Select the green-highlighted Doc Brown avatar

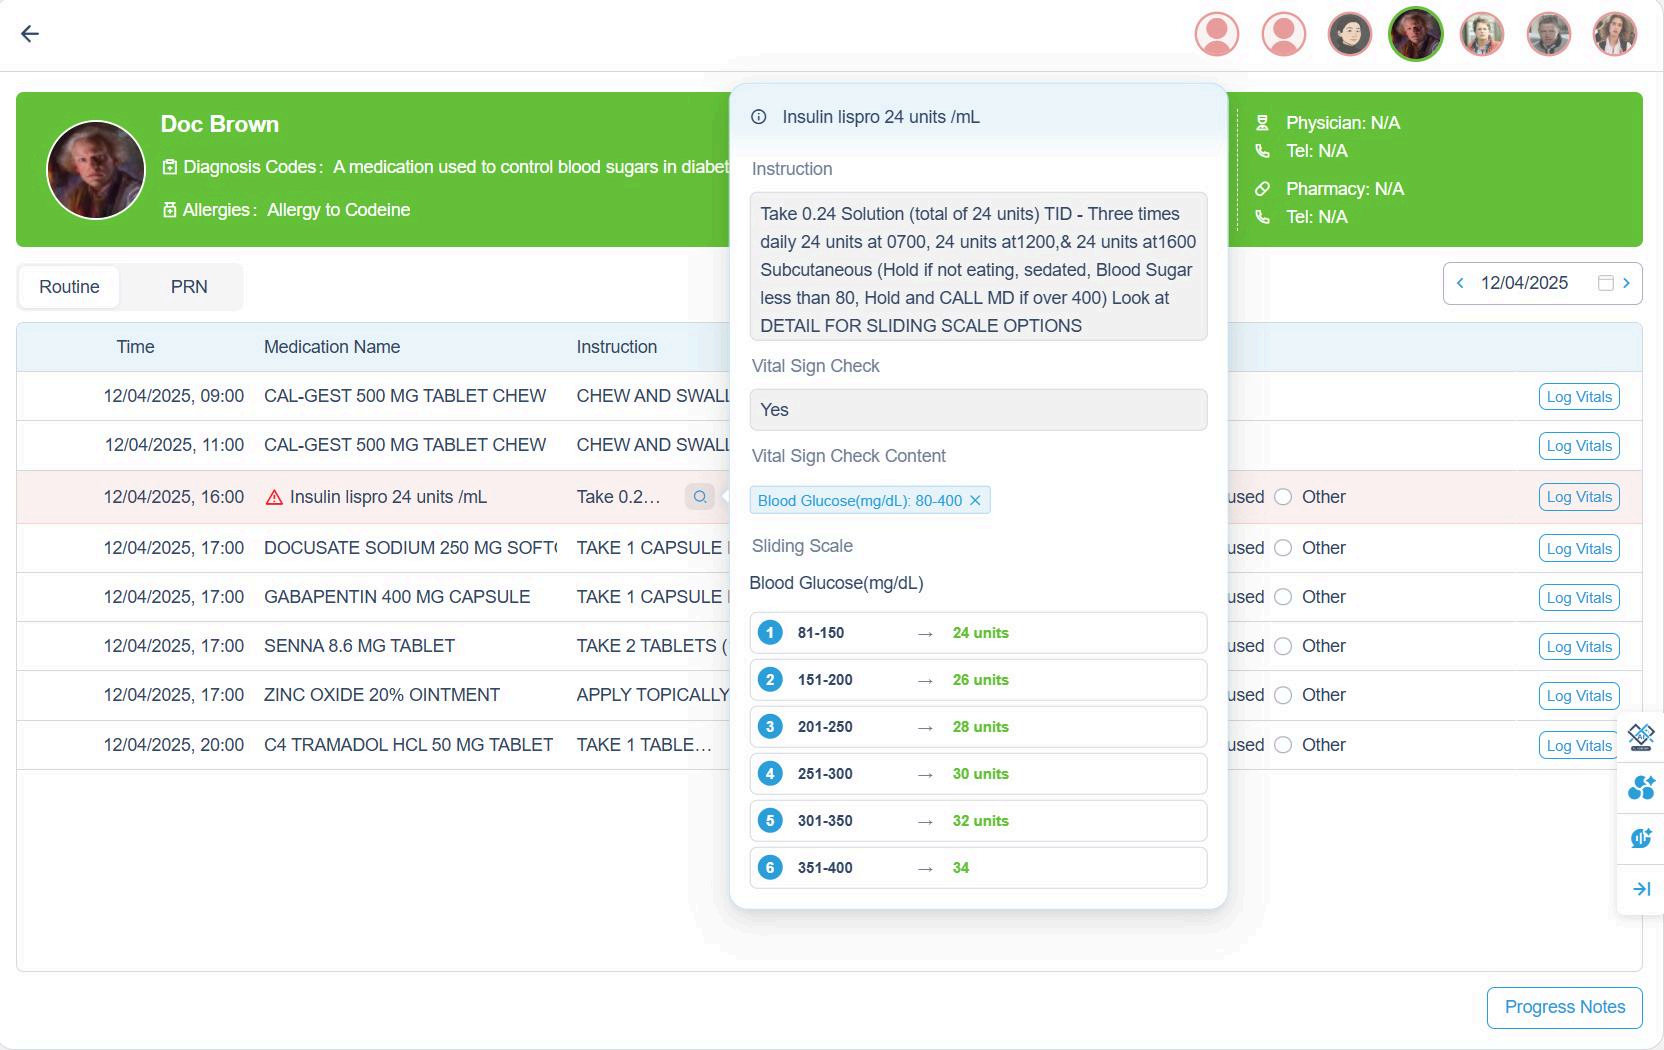(x=1415, y=34)
